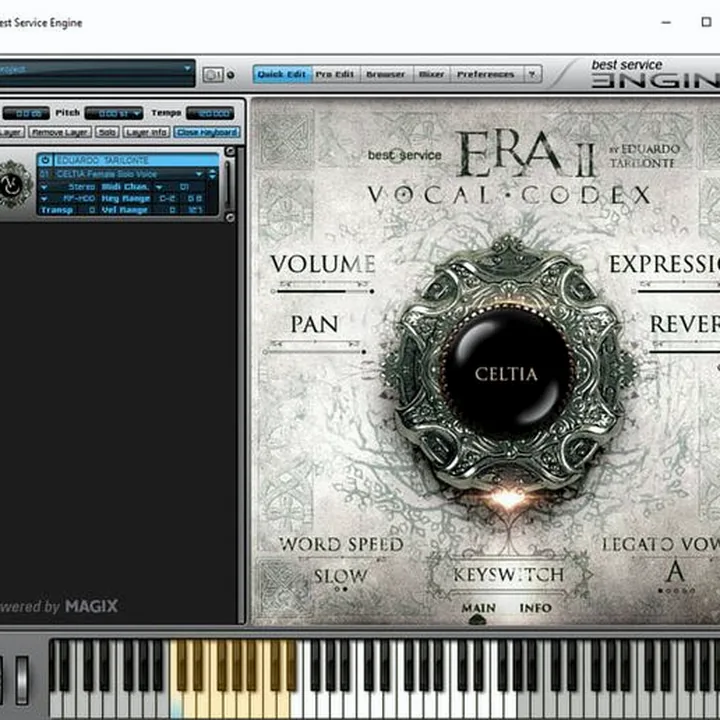720x720 pixels.
Task: Click the Remove Layer button
Action: (60, 133)
